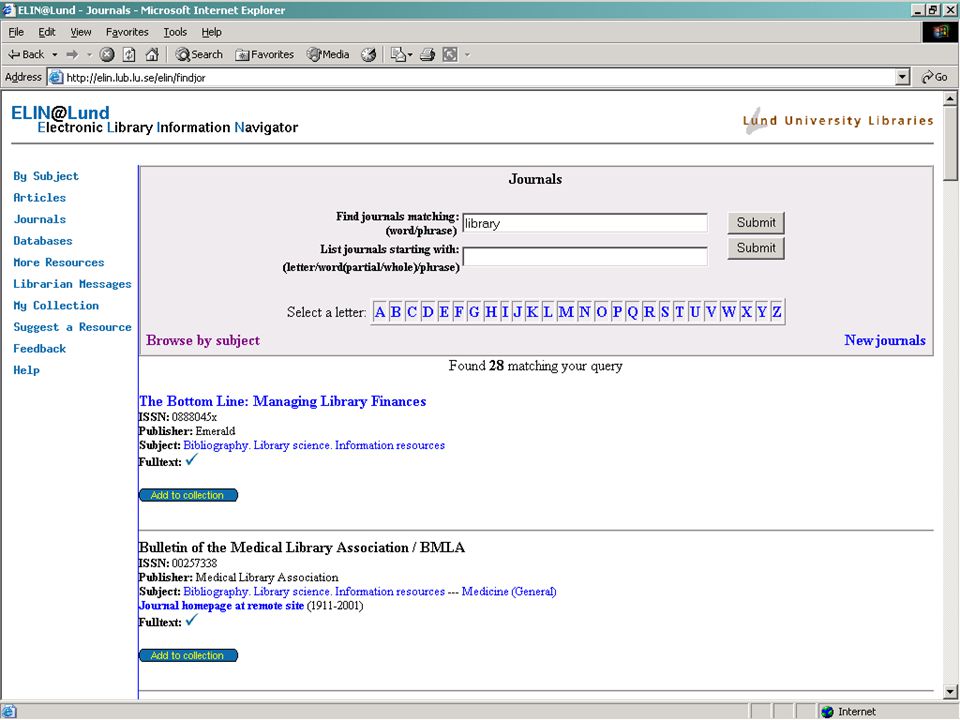Click the Back arrow toolbar button
The width and height of the screenshot is (960, 720).
coord(26,54)
